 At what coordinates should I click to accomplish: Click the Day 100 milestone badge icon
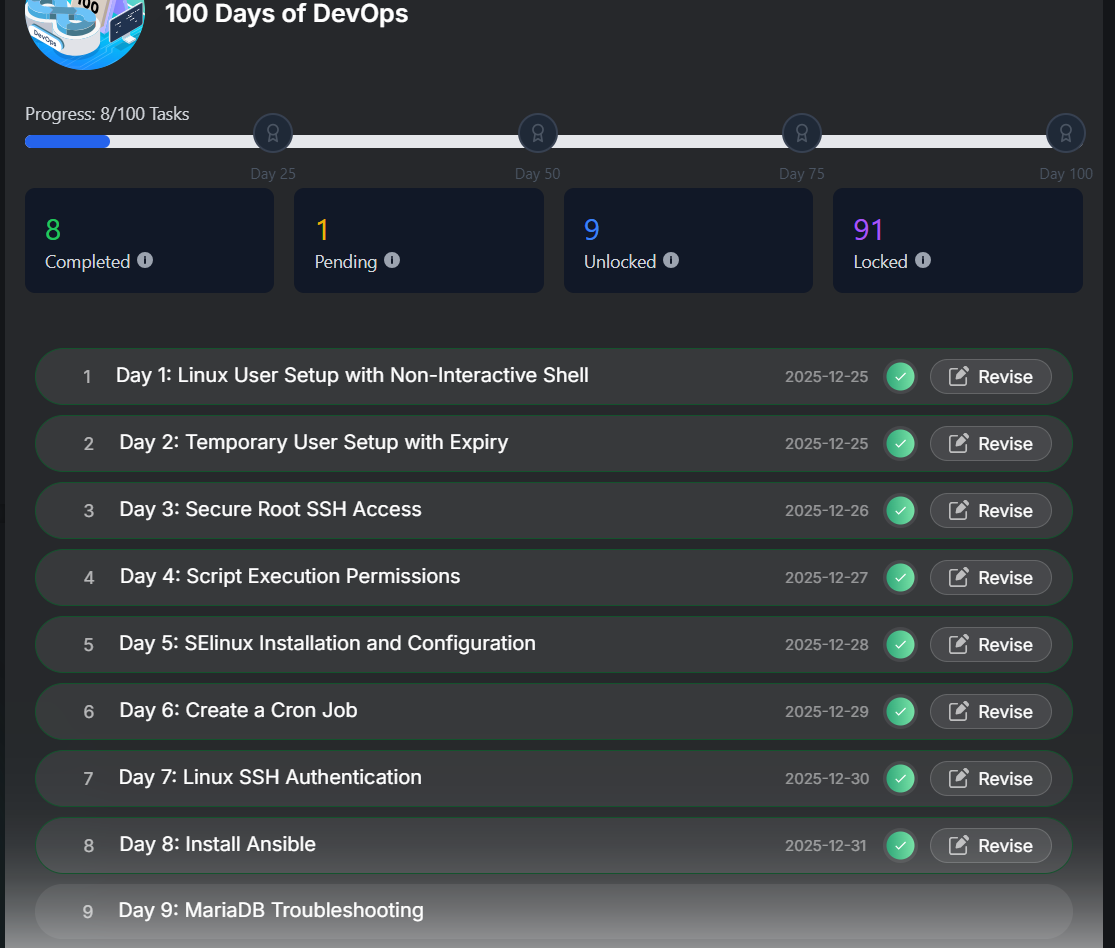tap(1066, 132)
